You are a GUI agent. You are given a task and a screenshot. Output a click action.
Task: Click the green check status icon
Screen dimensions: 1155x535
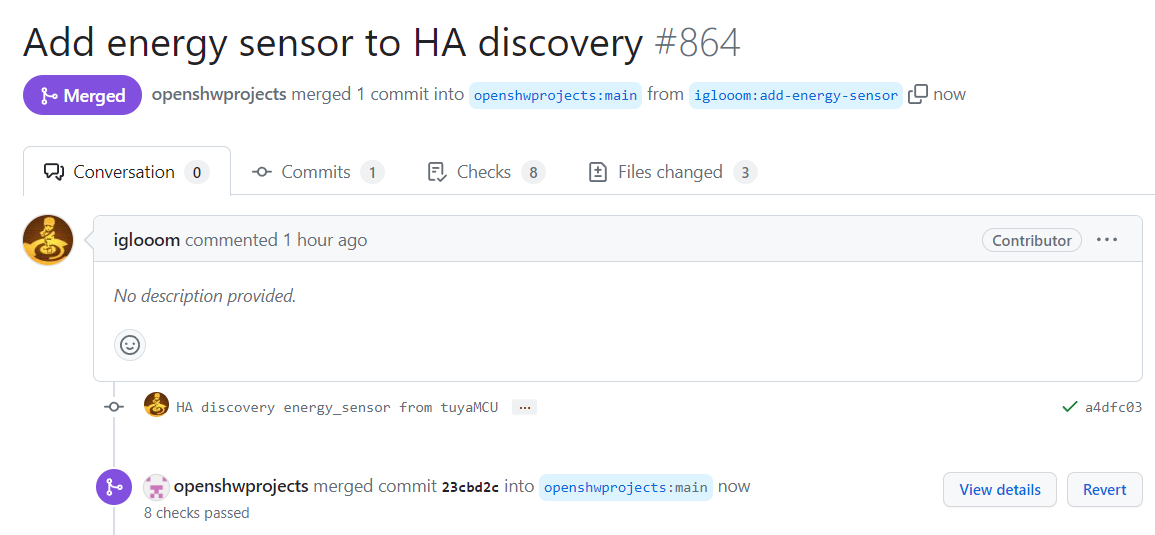(x=1070, y=407)
